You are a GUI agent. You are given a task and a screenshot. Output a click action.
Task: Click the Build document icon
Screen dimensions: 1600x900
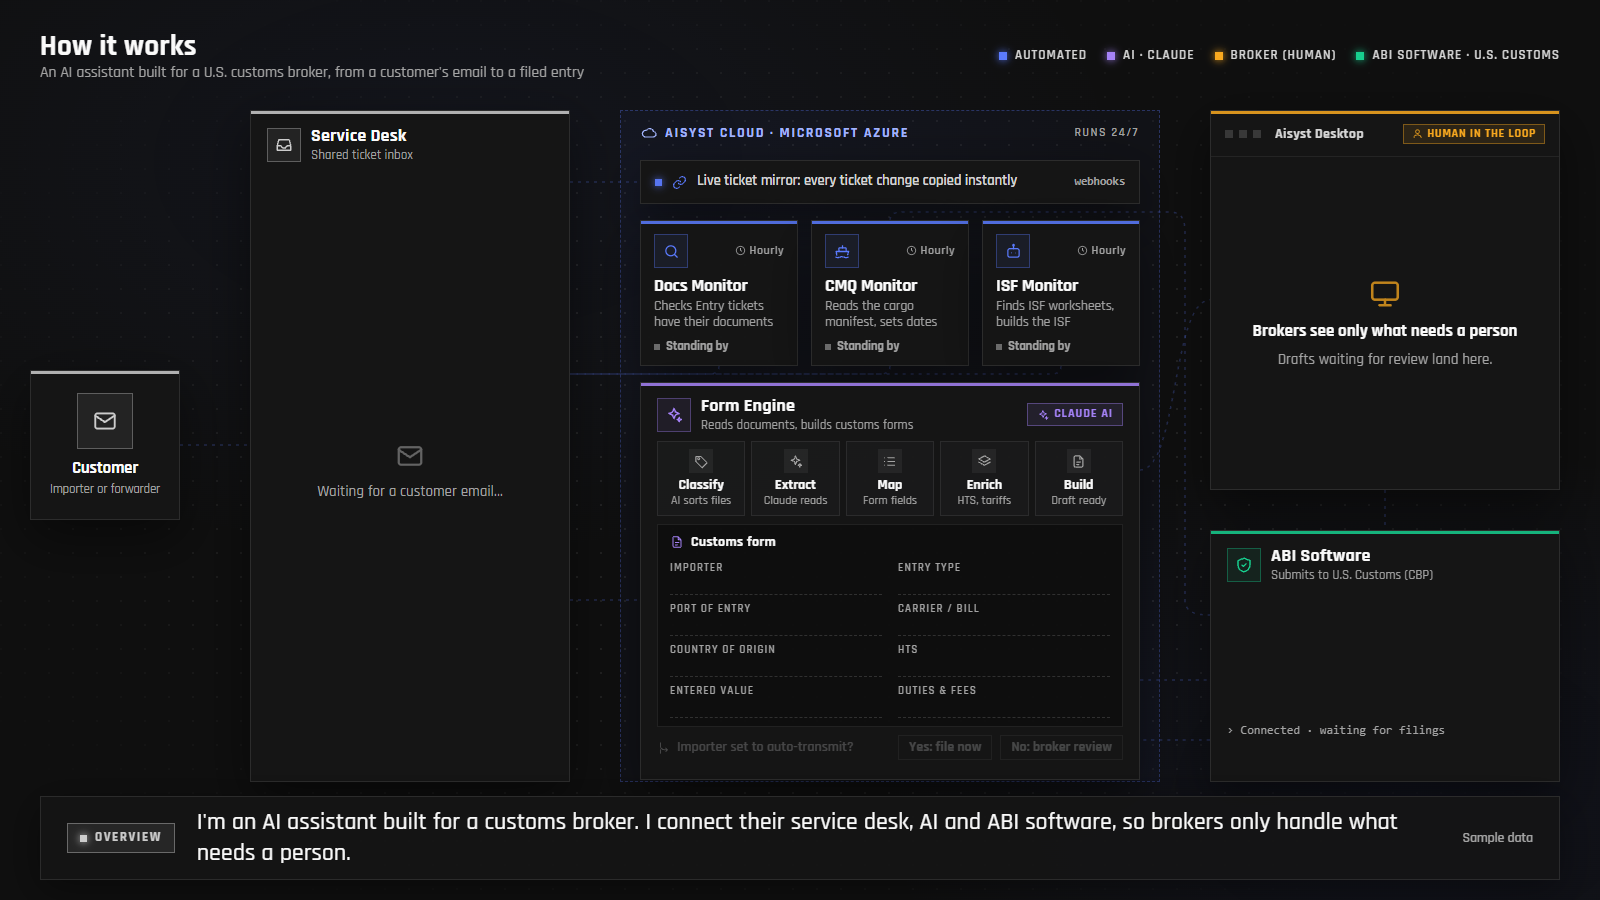1078,461
